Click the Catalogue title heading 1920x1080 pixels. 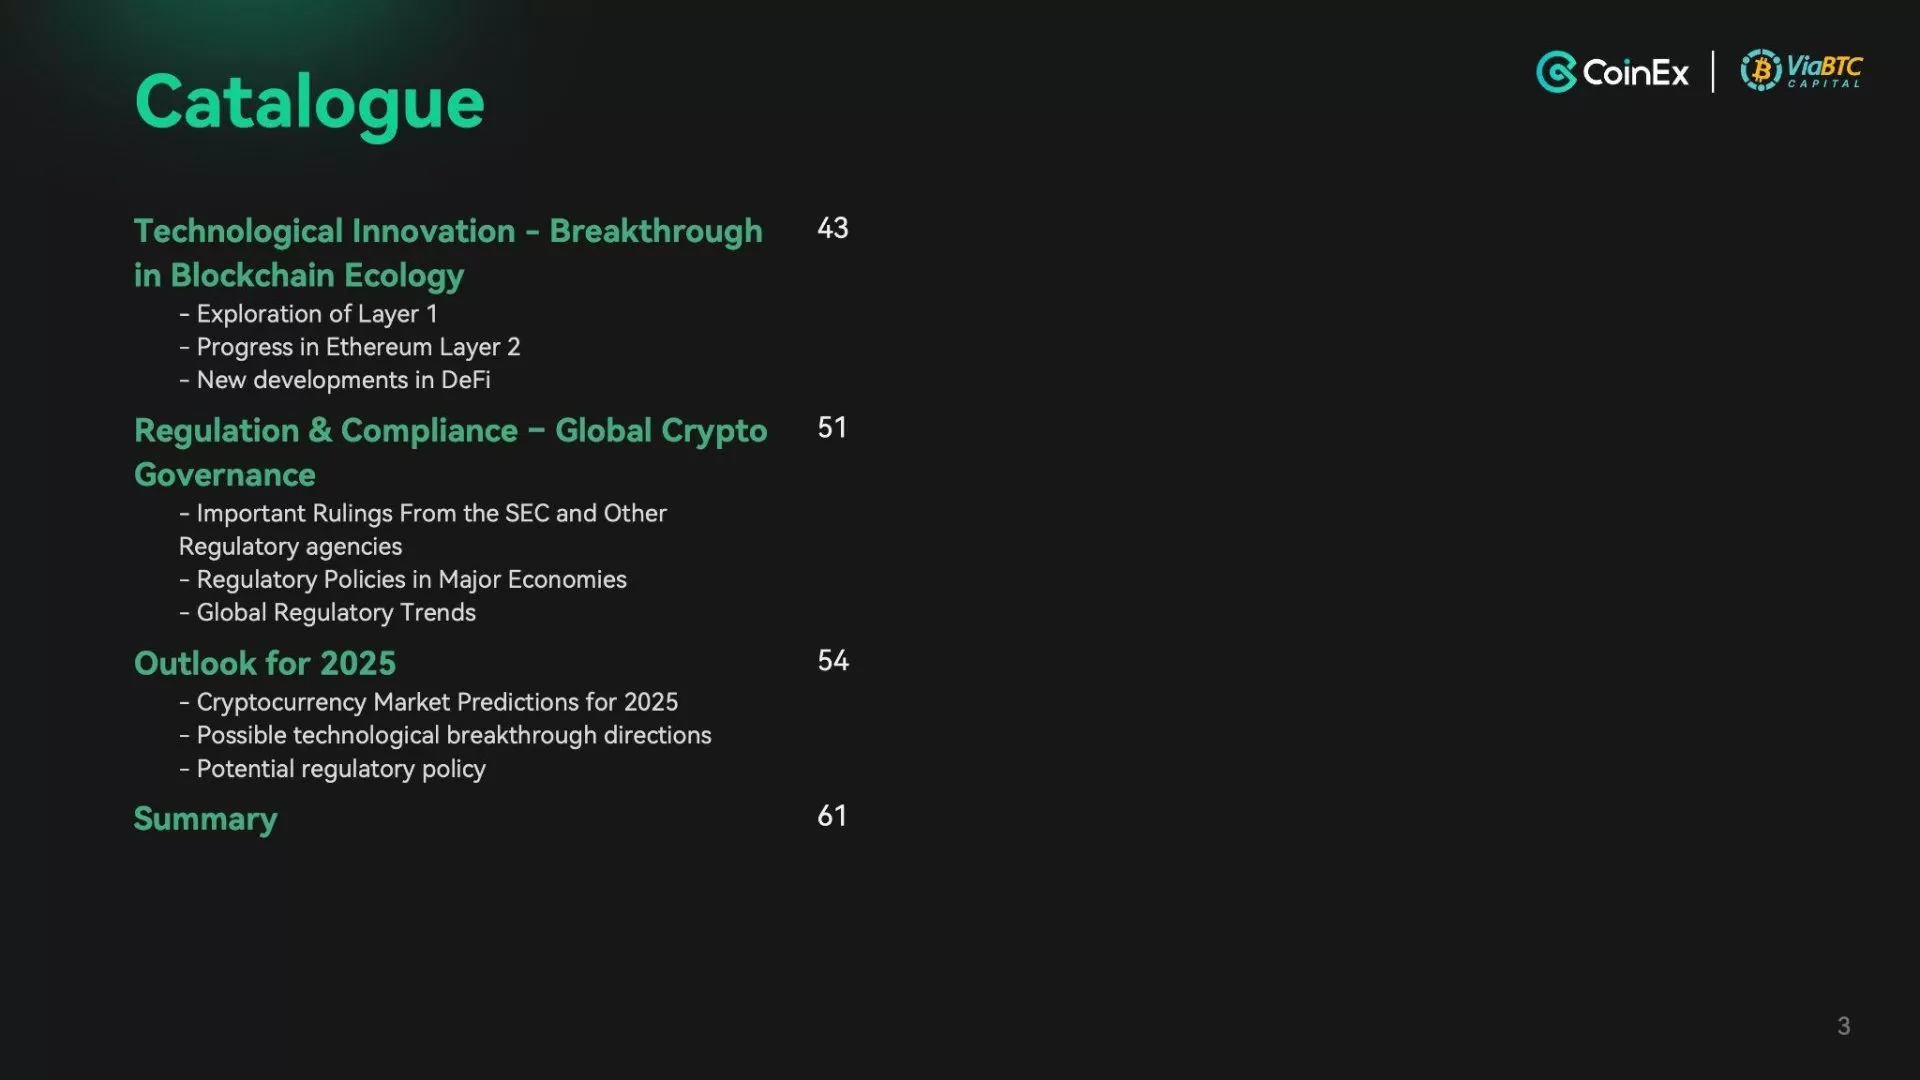click(x=309, y=102)
